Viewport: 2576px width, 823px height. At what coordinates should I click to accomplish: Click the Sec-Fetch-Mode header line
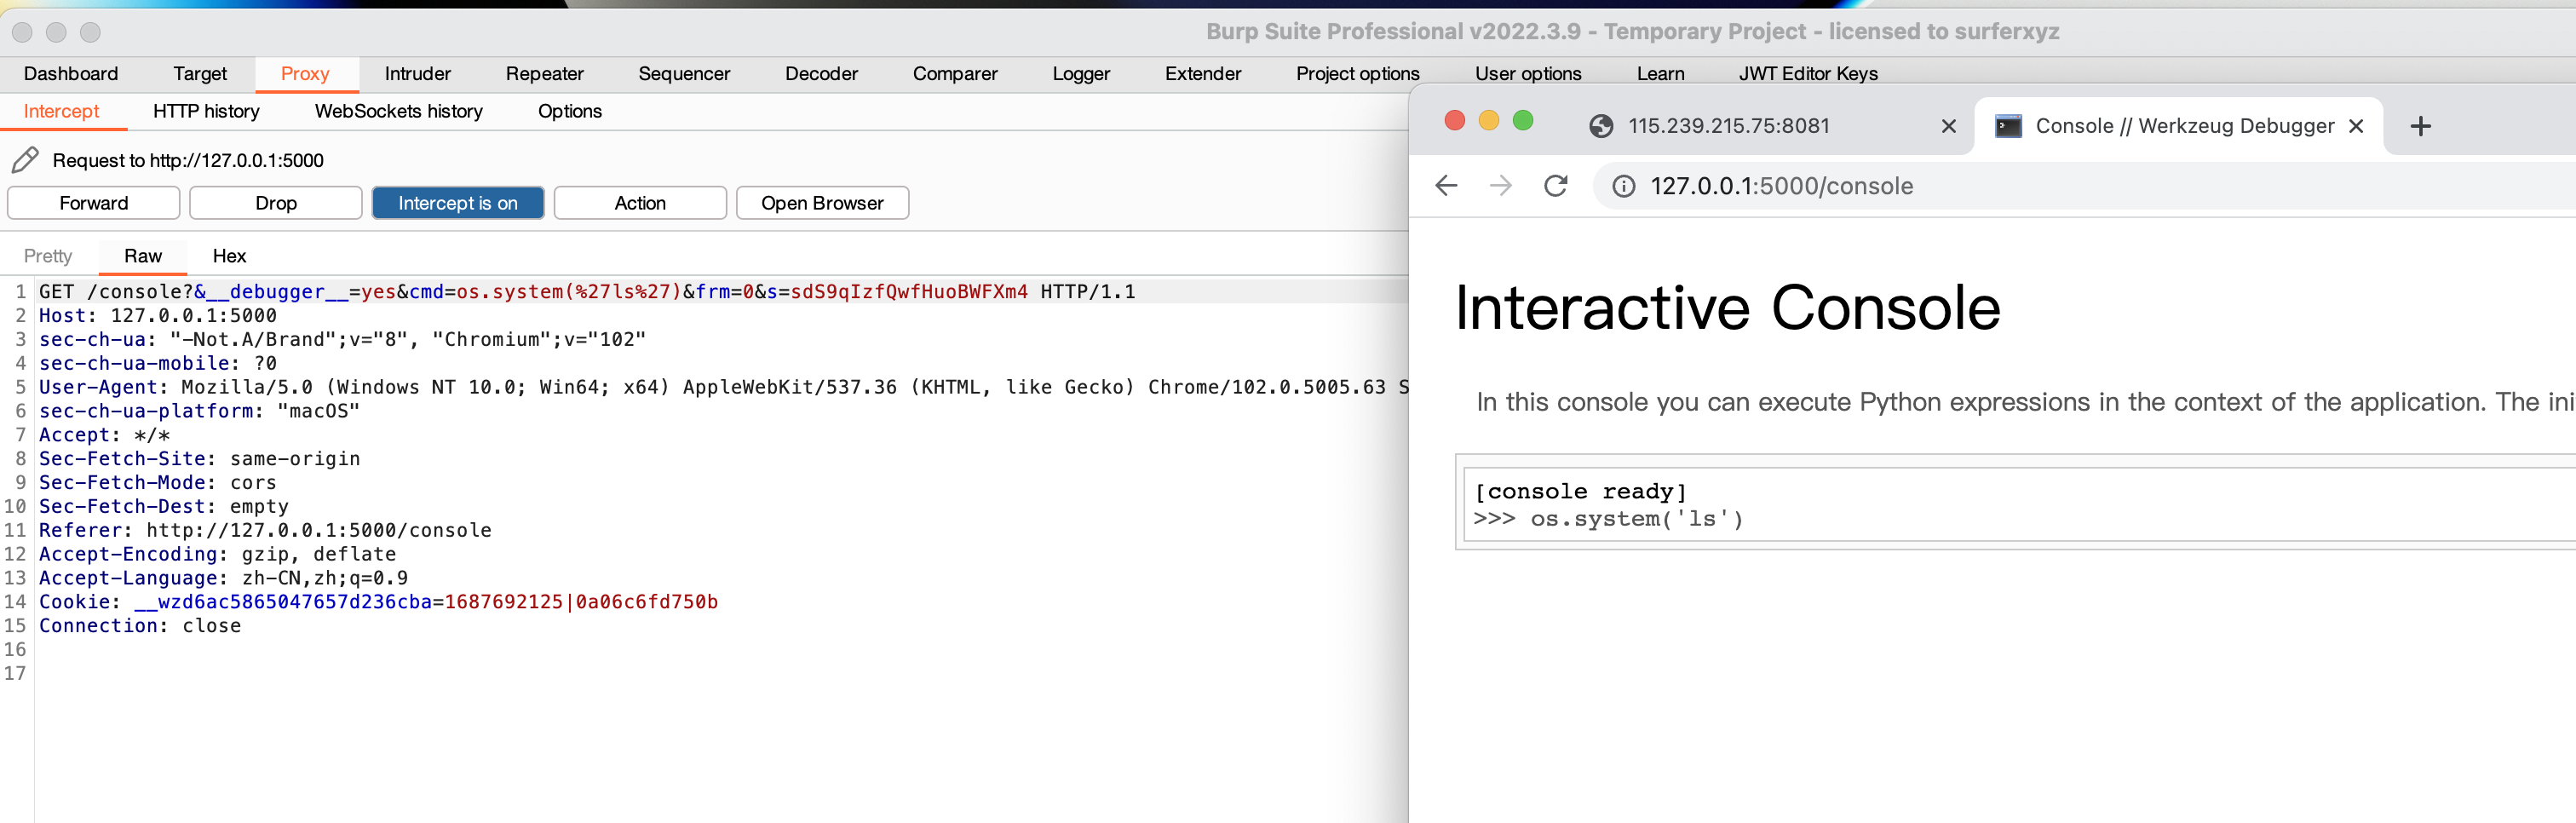pyautogui.click(x=158, y=483)
